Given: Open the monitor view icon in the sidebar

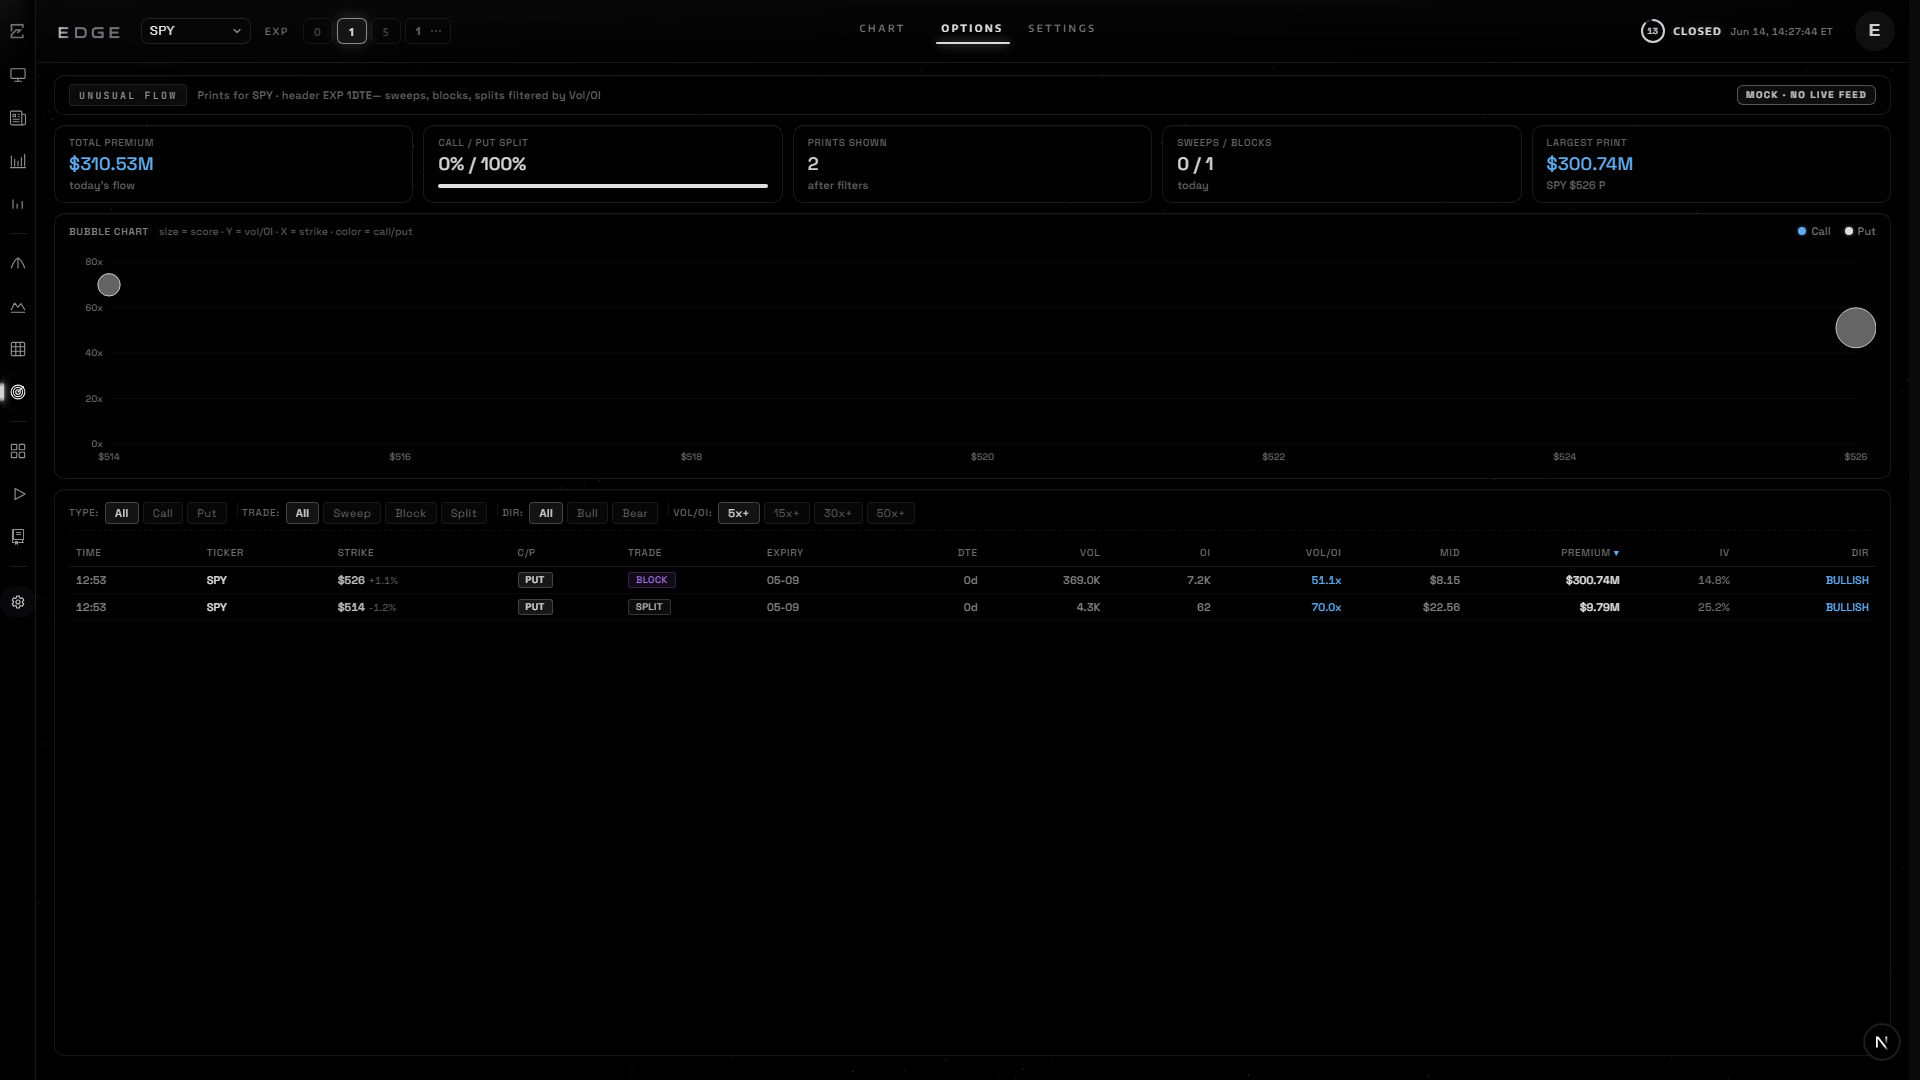Looking at the screenshot, I should (17, 75).
